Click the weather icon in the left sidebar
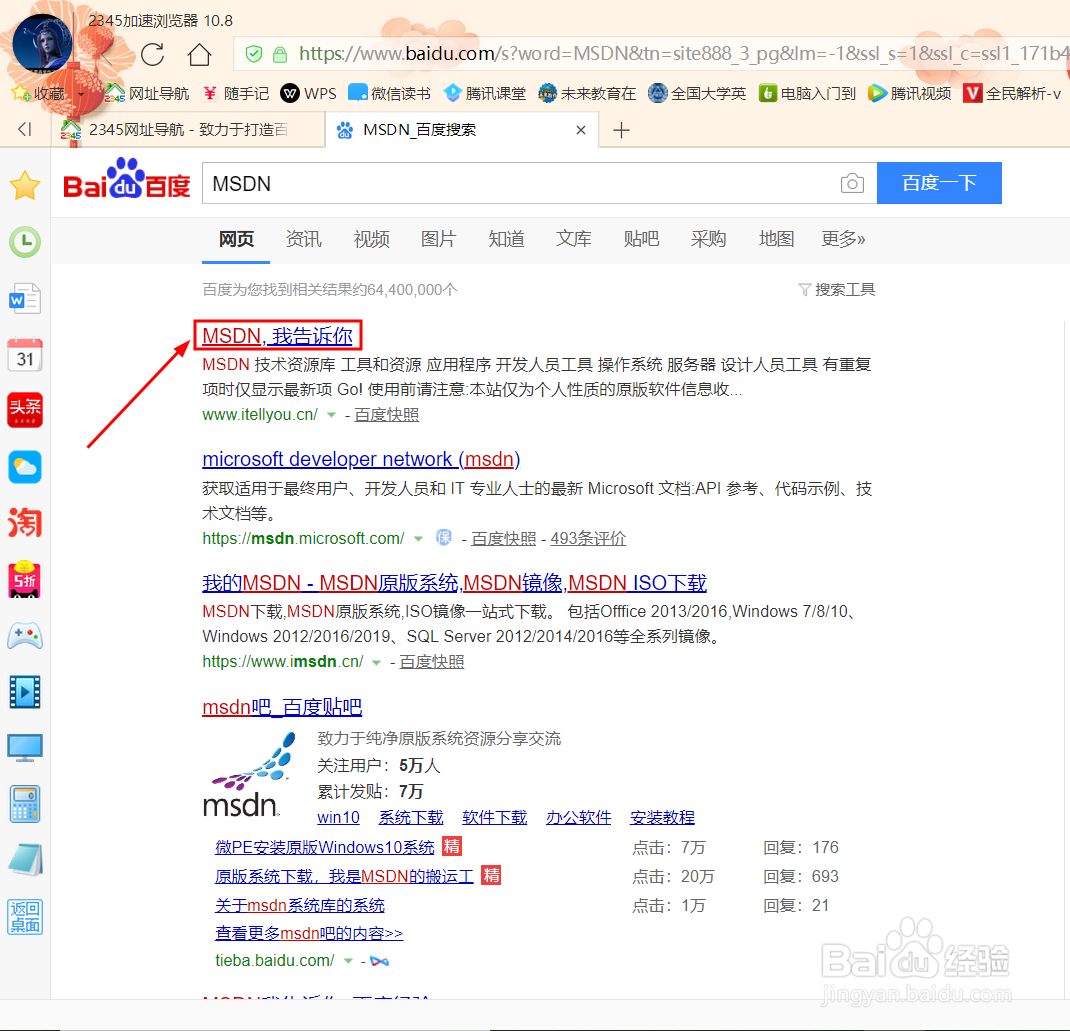This screenshot has width=1070, height=1031. coord(24,466)
